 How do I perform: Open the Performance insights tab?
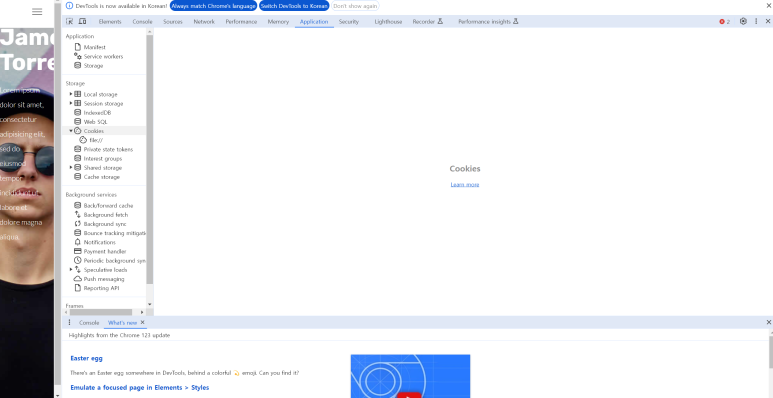(x=488, y=22)
